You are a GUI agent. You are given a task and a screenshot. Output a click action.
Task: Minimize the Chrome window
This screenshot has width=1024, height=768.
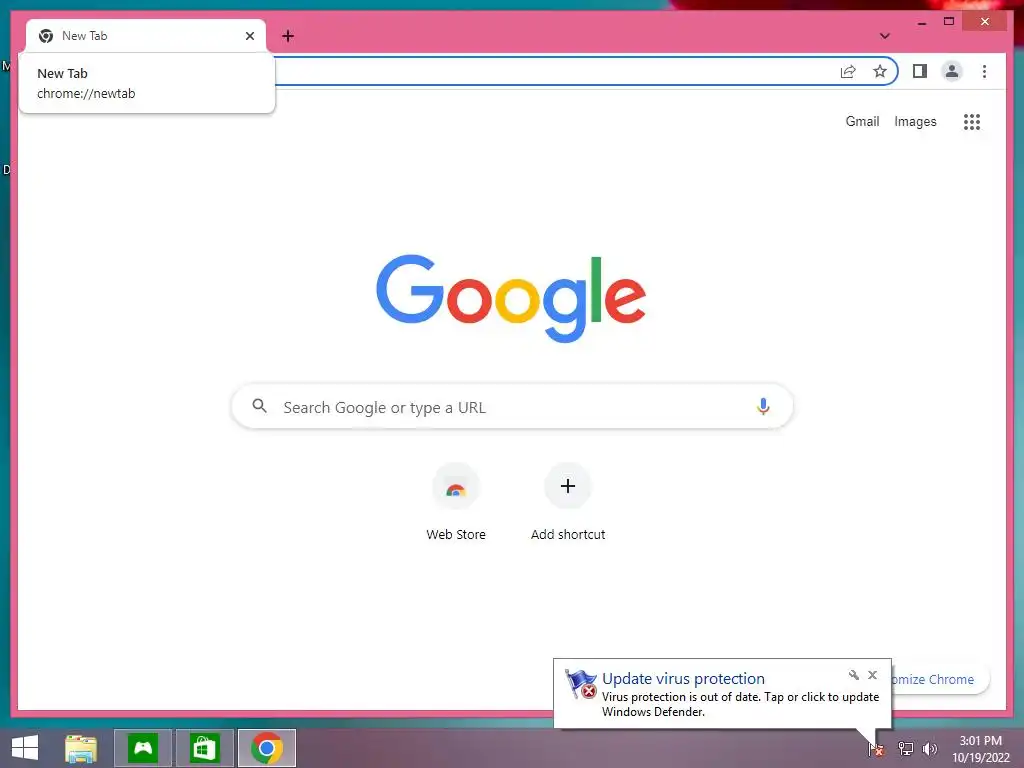point(921,22)
